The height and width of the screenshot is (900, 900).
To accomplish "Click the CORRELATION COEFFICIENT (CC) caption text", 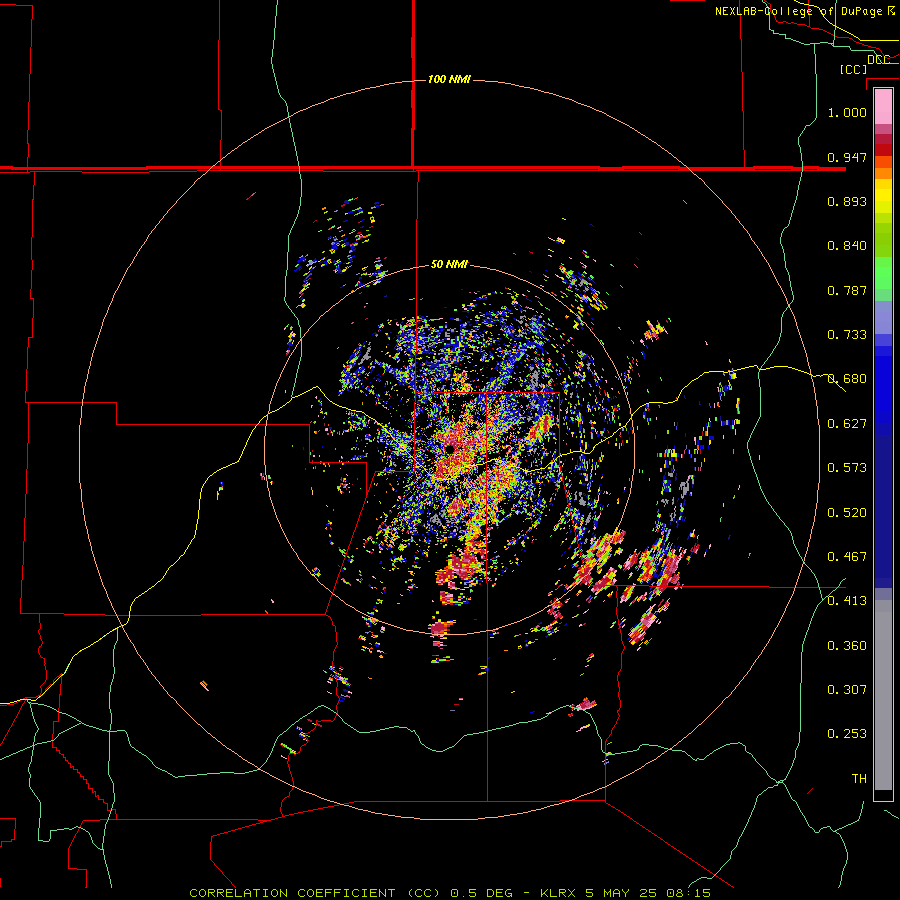I will point(315,893).
